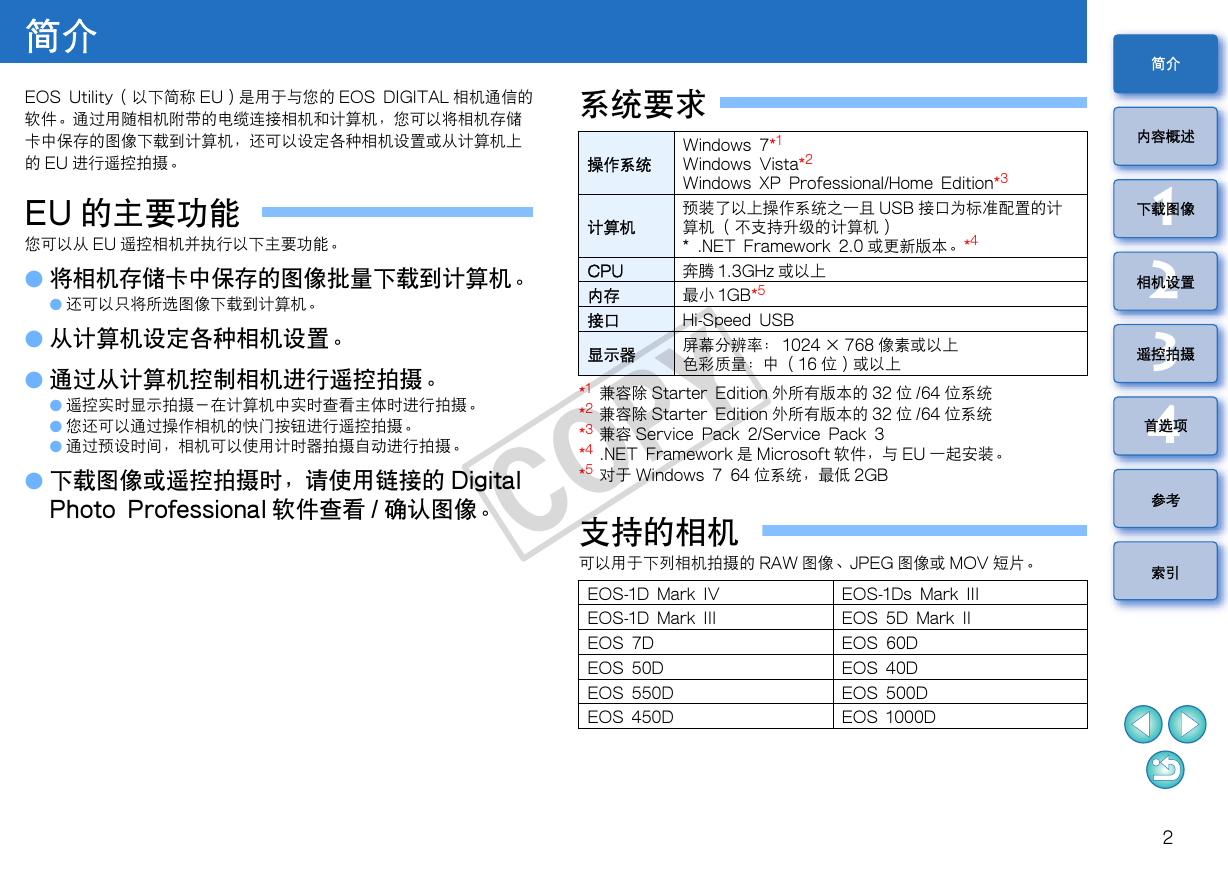Viewport: 1228px width, 869px height.
Task: Open the 内容概述 navigation tab
Action: 1165,136
